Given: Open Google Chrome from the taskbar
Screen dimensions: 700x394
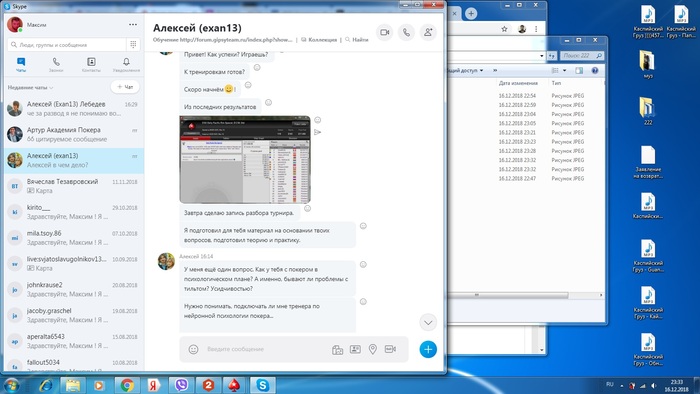Looking at the screenshot, I should [127, 385].
